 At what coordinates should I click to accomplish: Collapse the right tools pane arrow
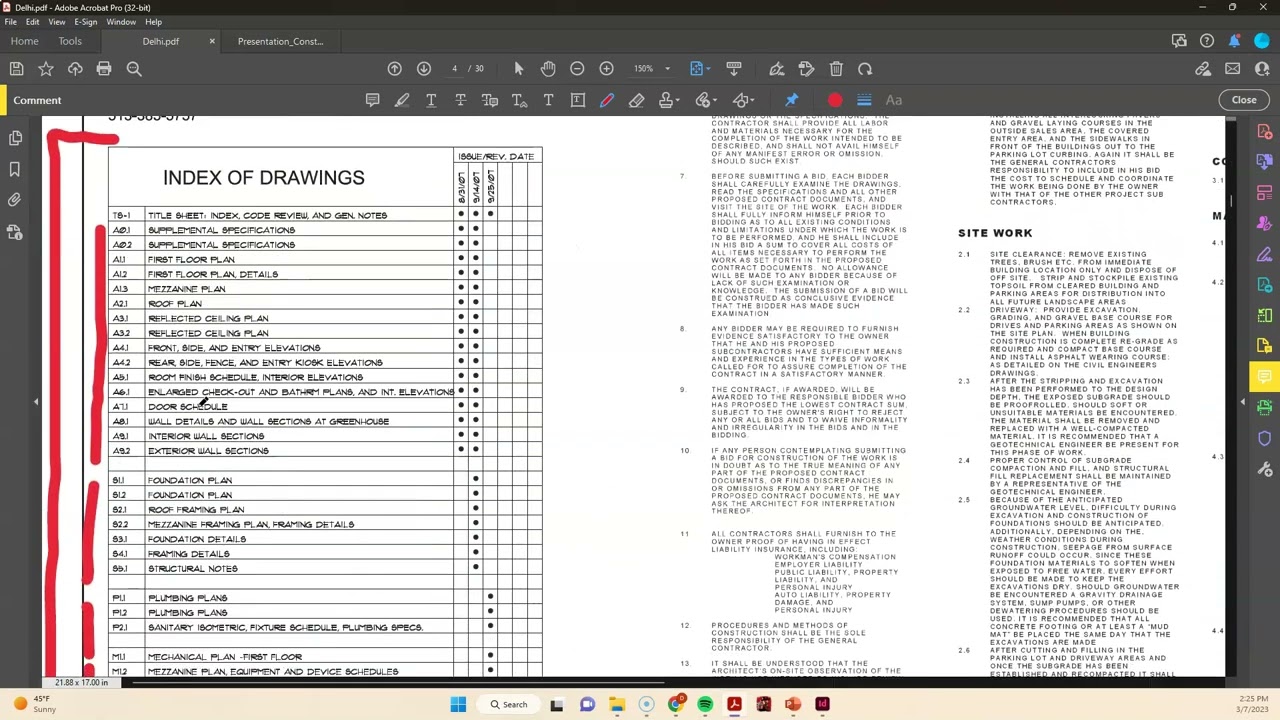click(1243, 402)
